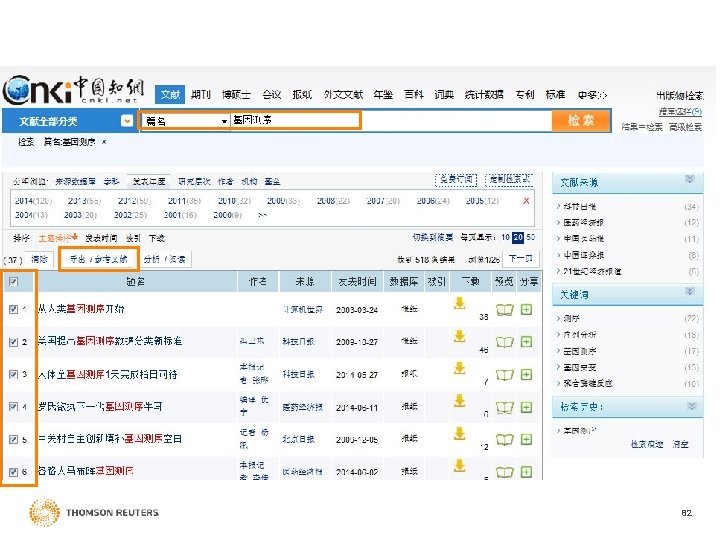Switch to the 期刊 tab

coord(201,95)
